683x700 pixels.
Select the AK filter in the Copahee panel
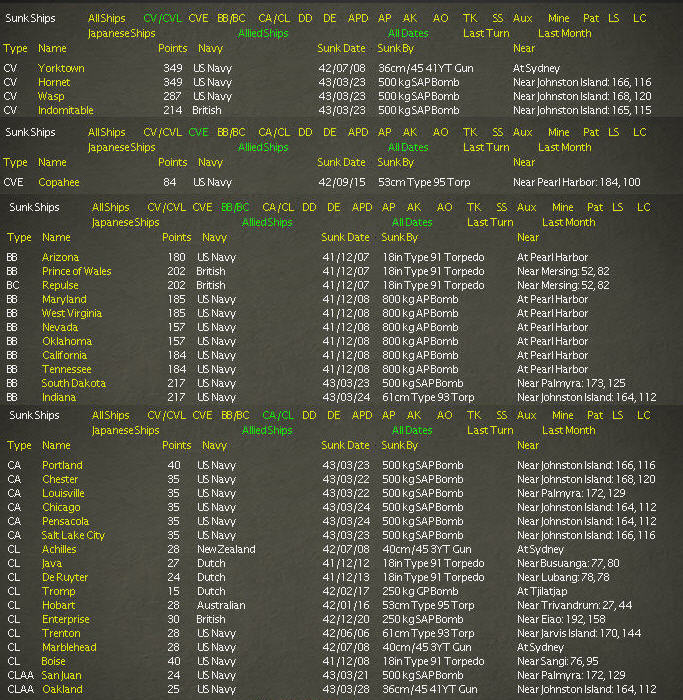410,132
